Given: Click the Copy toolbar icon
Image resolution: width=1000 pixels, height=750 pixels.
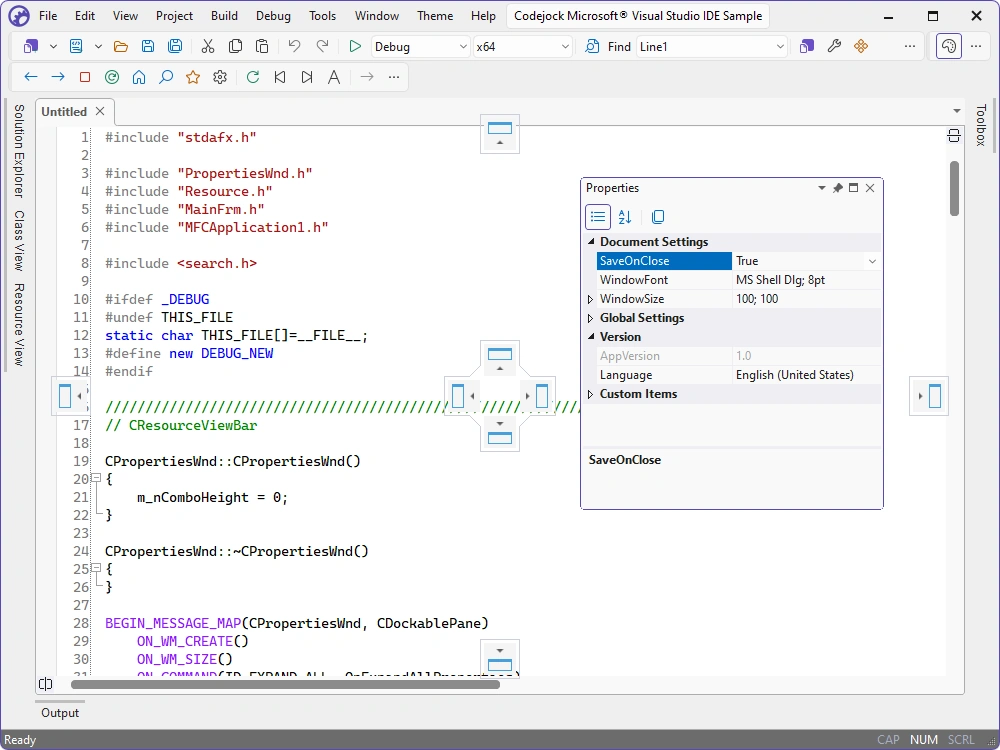Looking at the screenshot, I should [x=235, y=47].
